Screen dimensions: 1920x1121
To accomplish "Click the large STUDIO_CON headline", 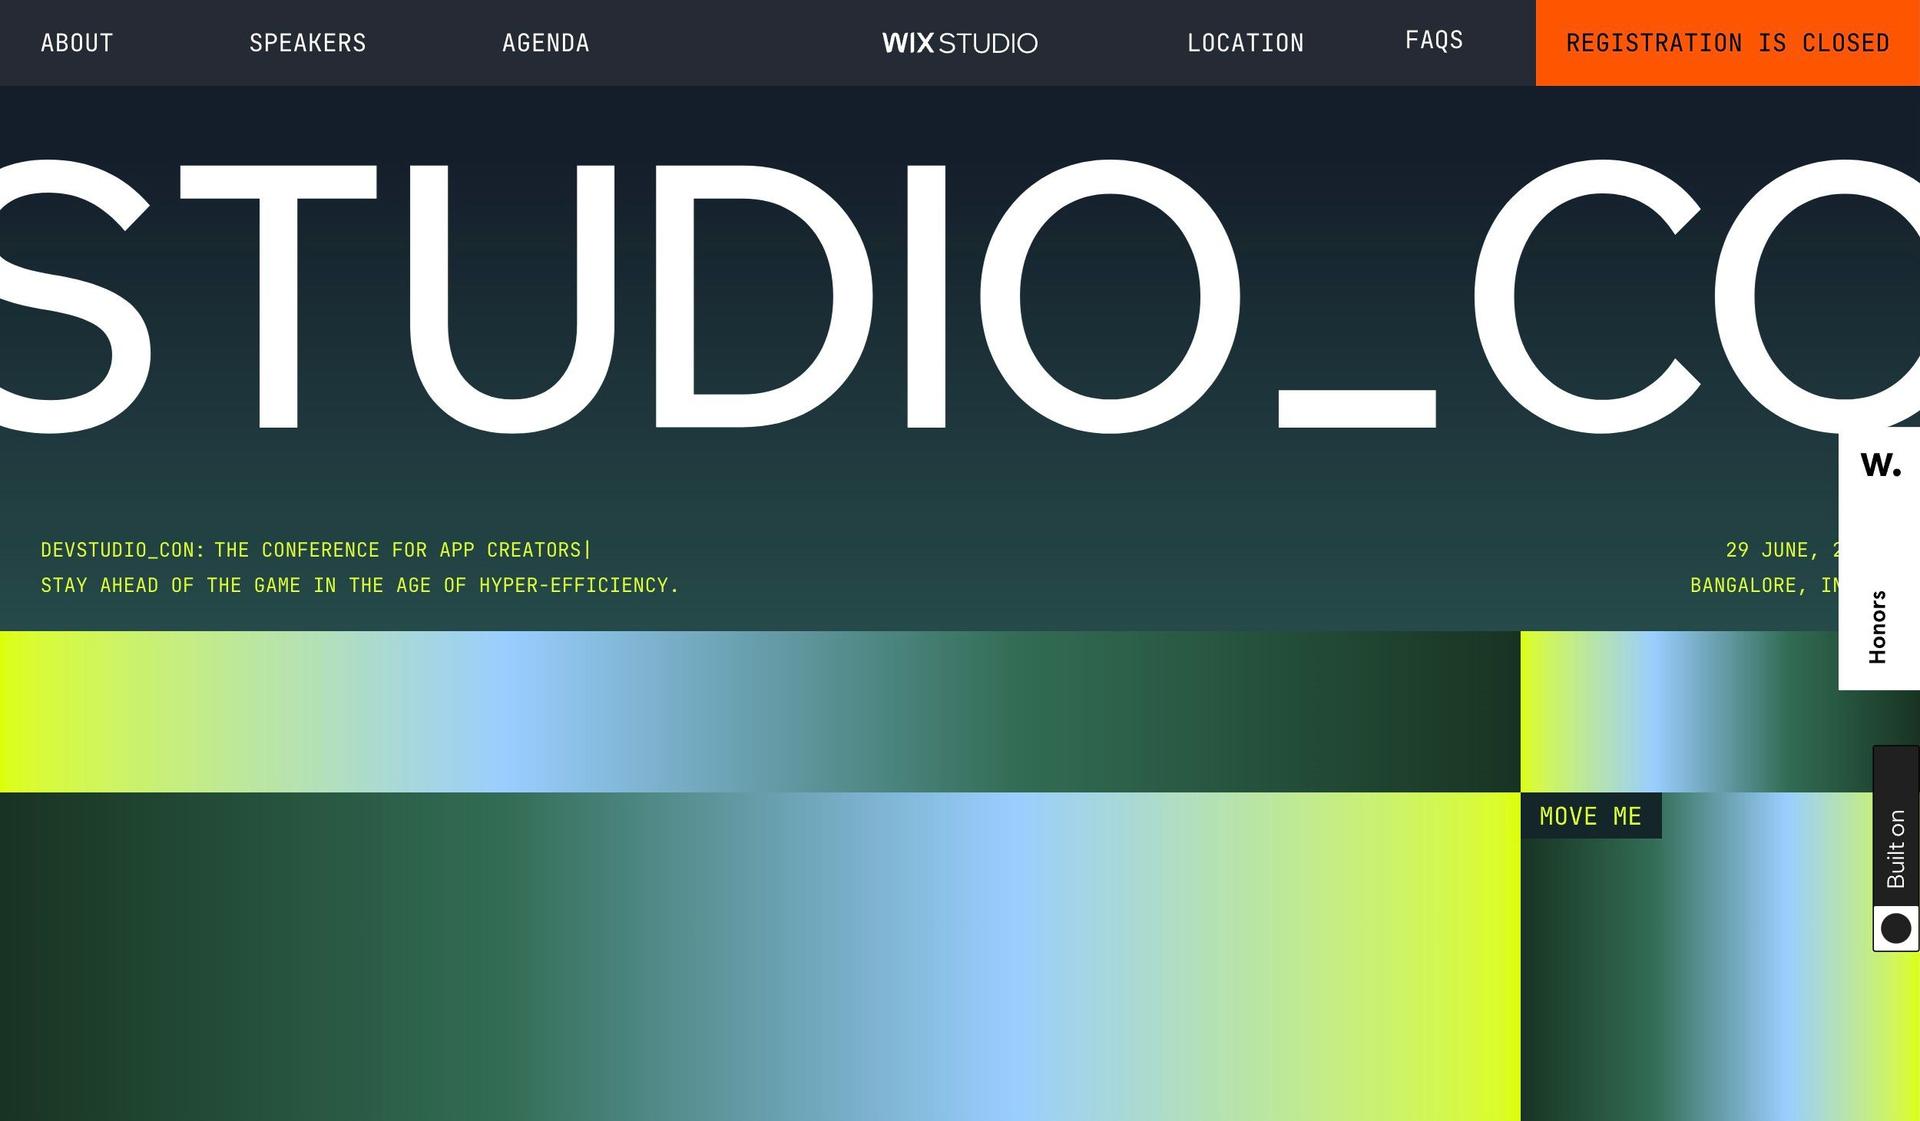I will tap(960, 296).
